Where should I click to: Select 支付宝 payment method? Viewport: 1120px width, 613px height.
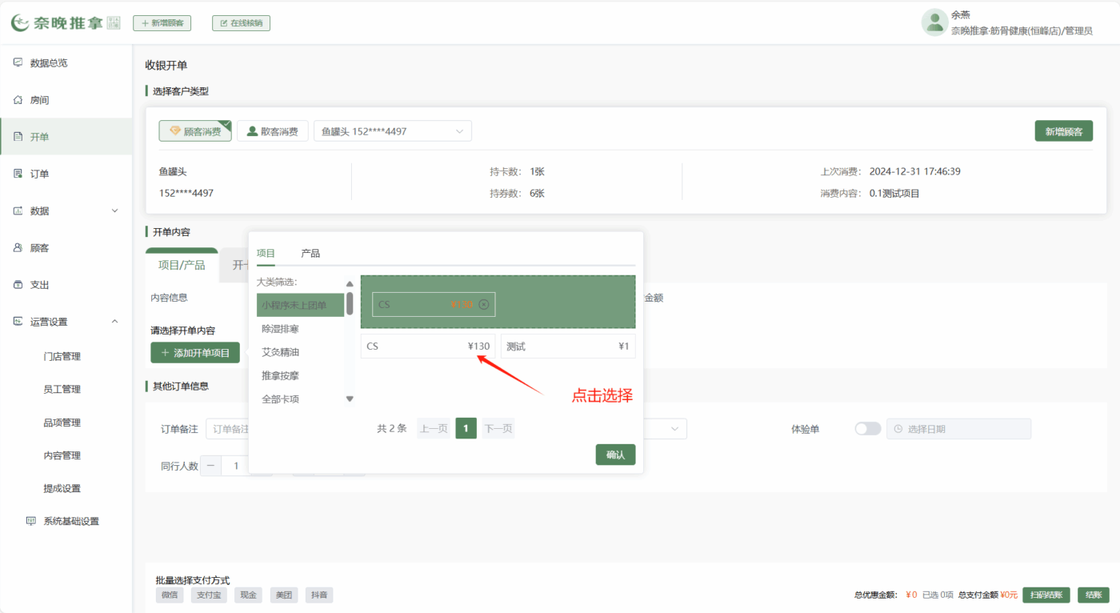pos(209,595)
